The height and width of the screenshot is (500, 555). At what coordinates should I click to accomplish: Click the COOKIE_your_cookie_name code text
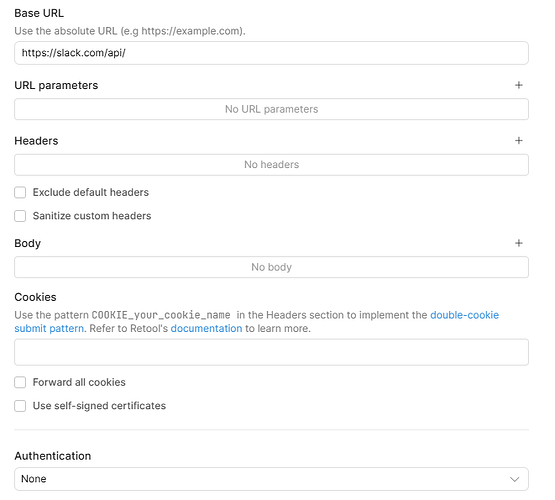point(161,315)
